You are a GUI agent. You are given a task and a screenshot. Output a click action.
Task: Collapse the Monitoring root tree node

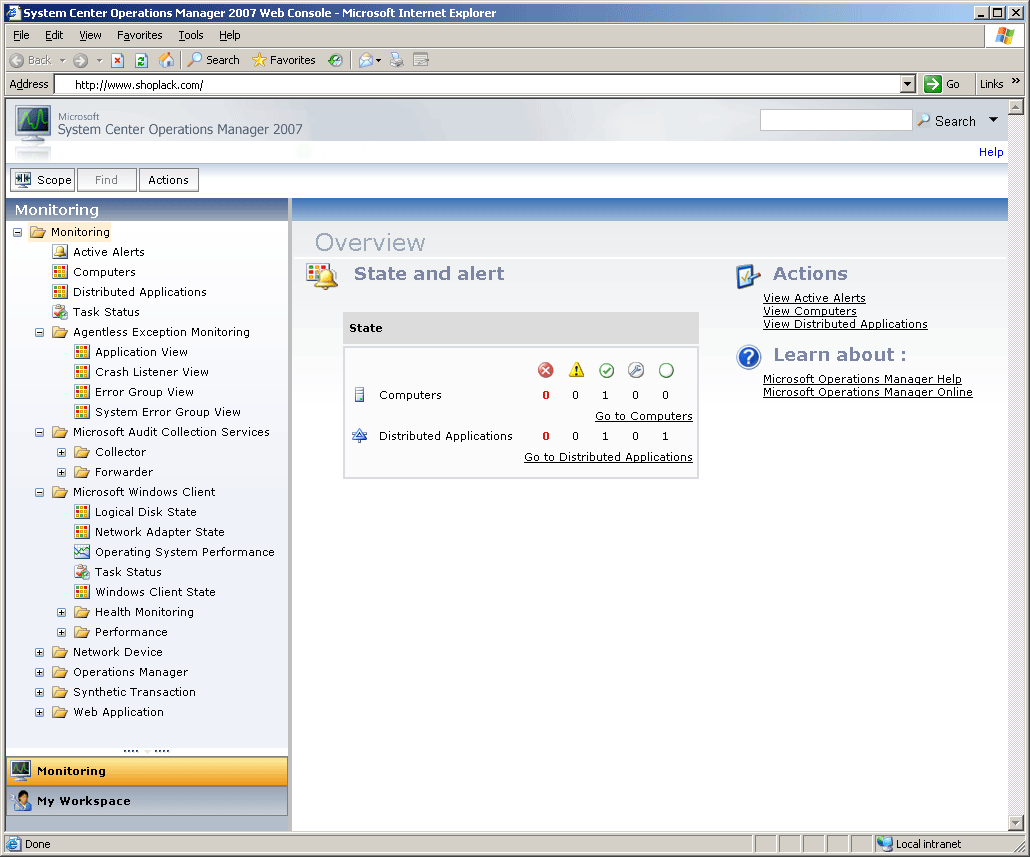[18, 232]
